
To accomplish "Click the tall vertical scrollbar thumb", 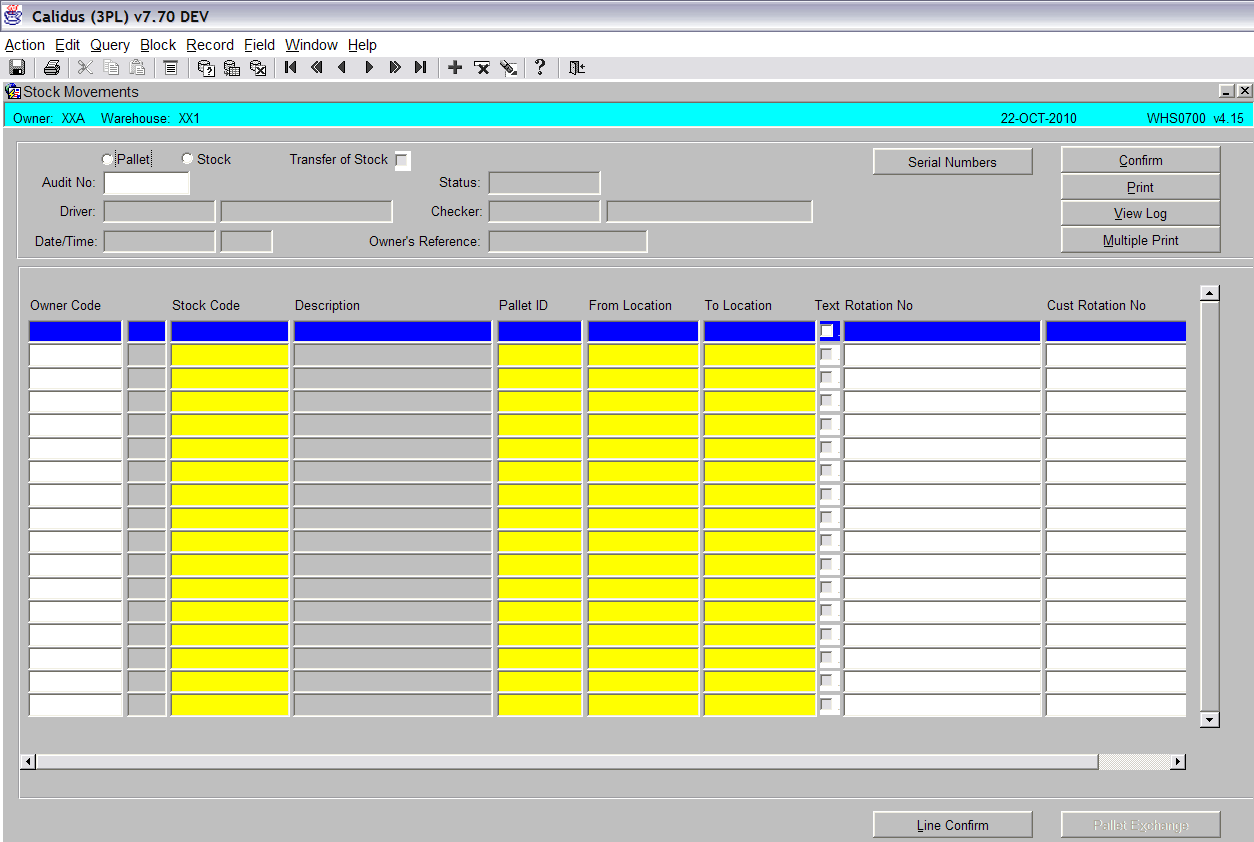I will point(1210,506).
